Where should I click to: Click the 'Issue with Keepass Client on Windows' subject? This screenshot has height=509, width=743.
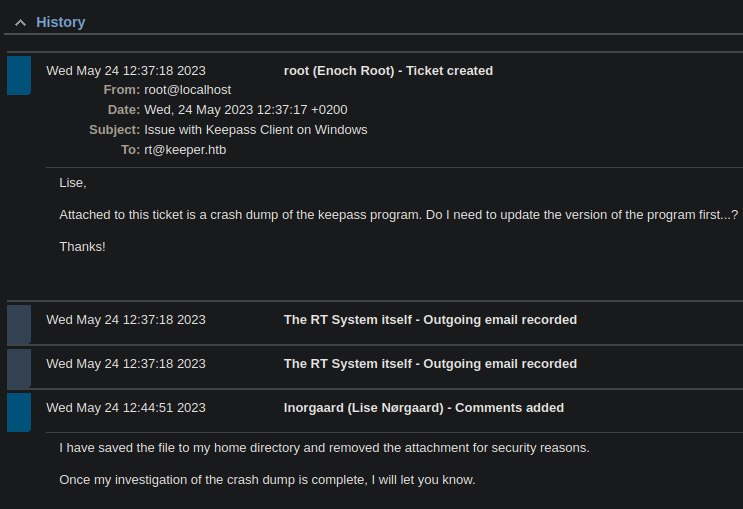pyautogui.click(x=256, y=130)
